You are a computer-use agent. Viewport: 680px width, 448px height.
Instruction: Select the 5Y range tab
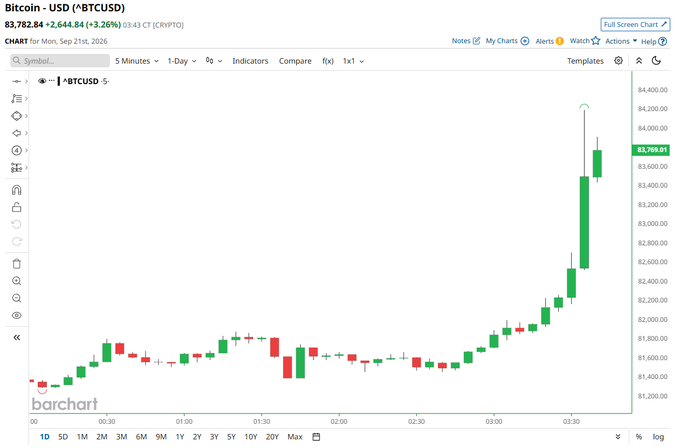click(x=231, y=437)
